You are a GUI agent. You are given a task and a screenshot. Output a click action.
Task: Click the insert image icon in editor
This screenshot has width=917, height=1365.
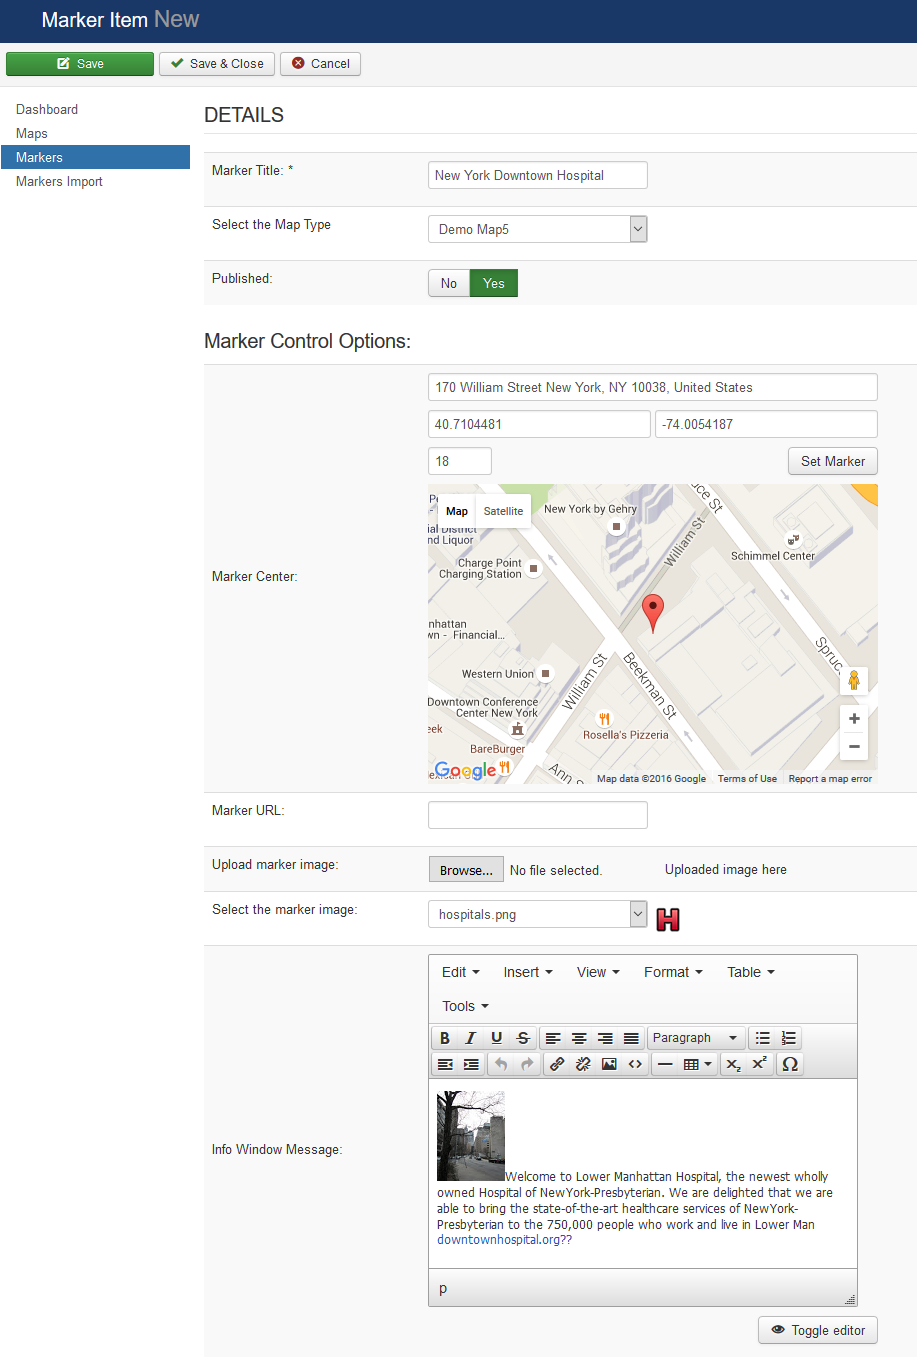pyautogui.click(x=609, y=1064)
